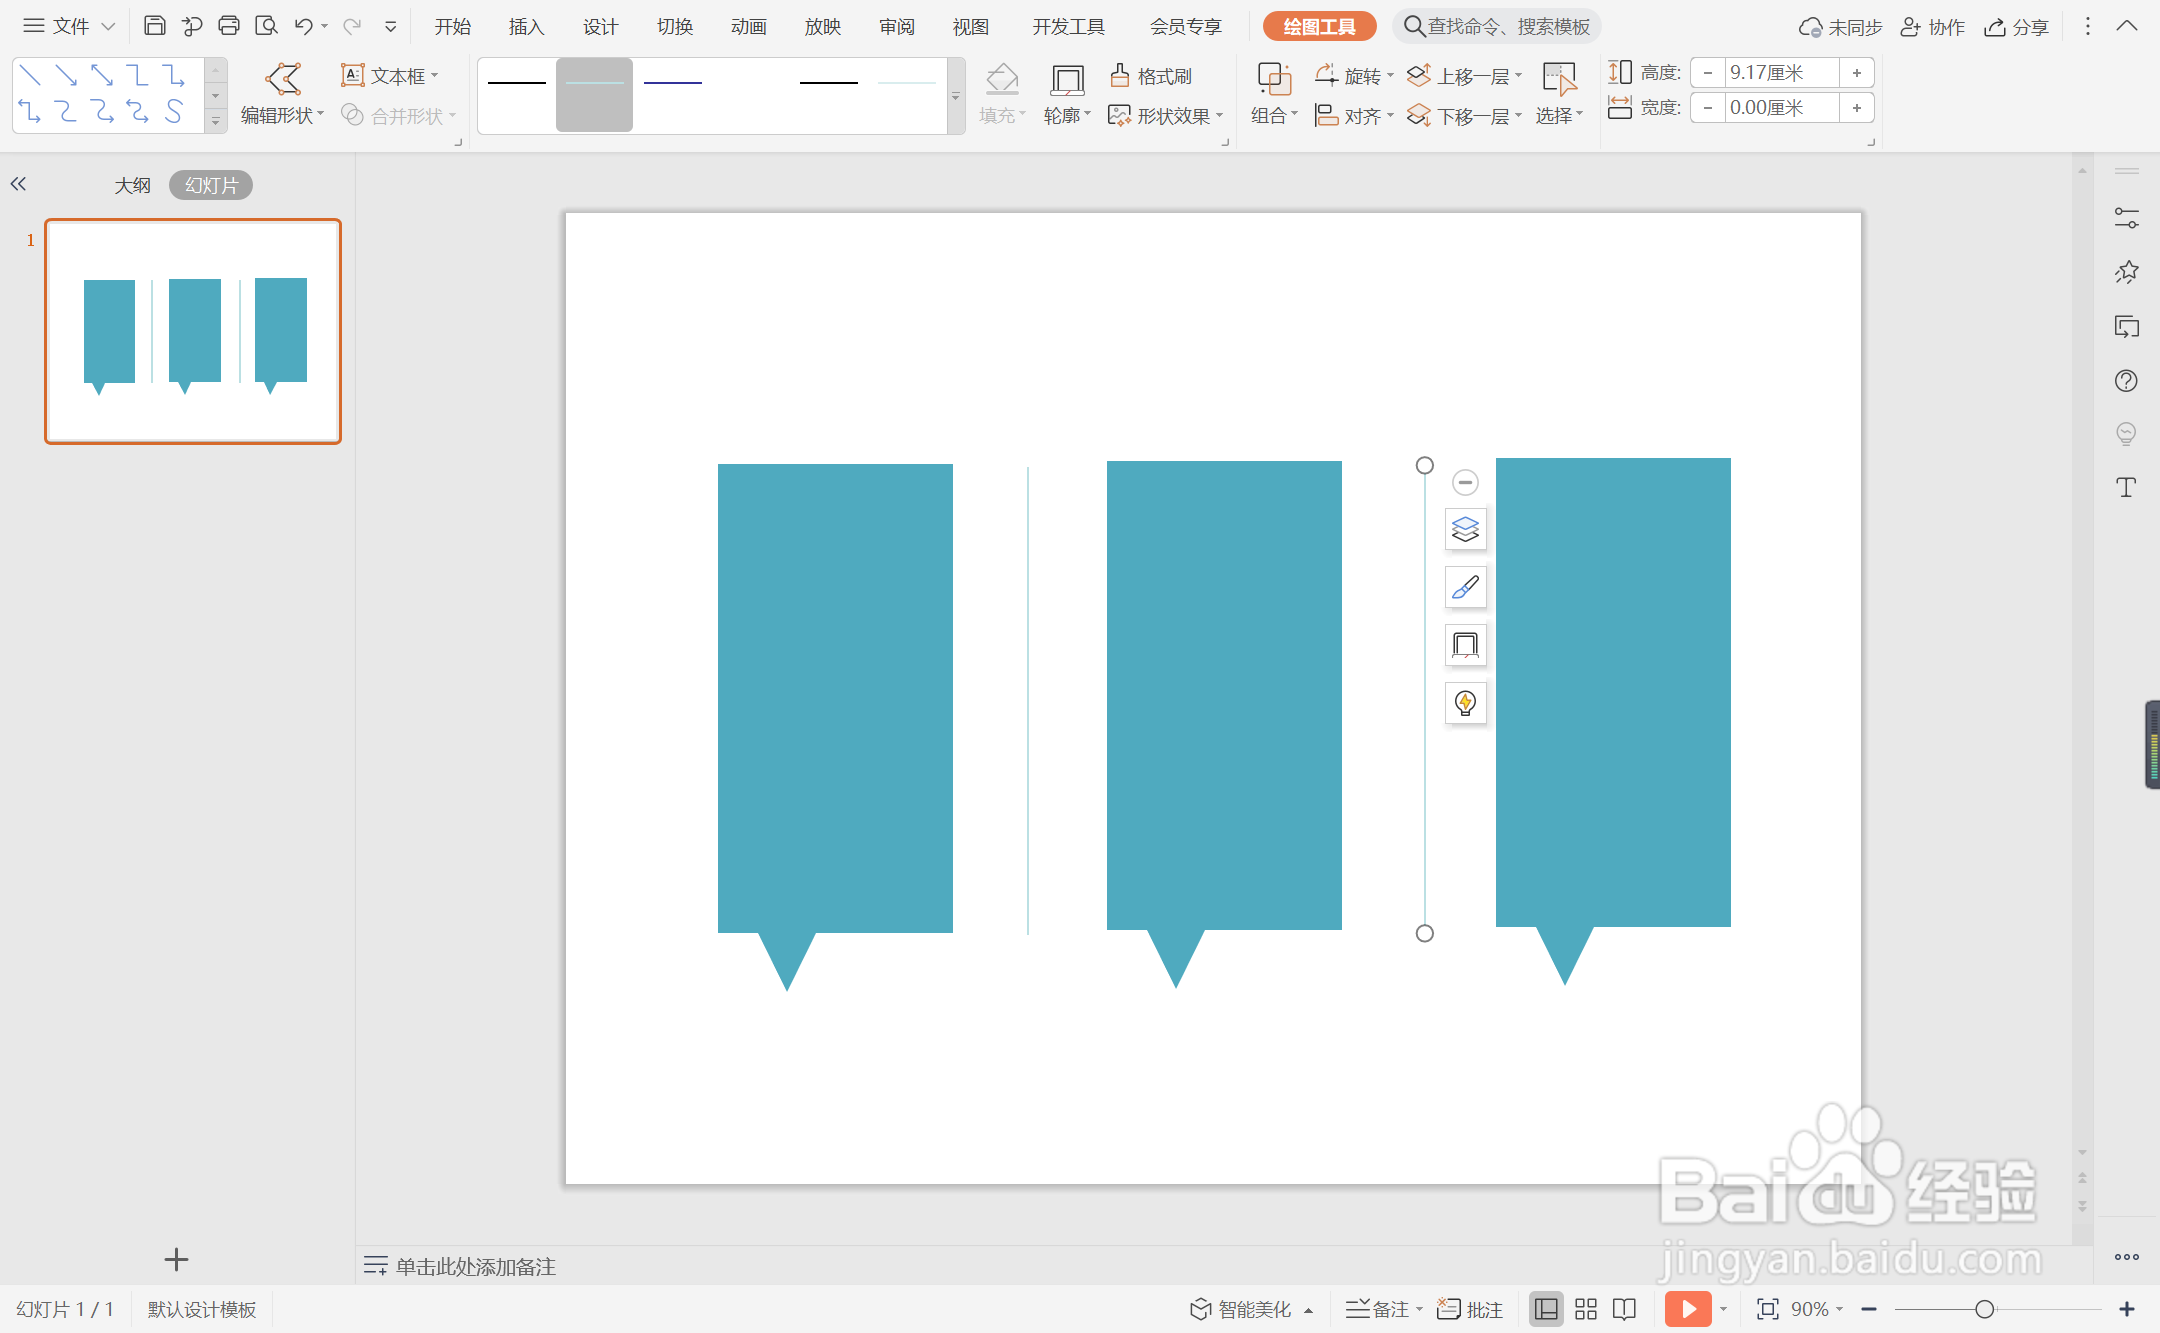Expand the Send Backward (下移一层) dropdown
2160x1333 pixels.
[x=1519, y=116]
